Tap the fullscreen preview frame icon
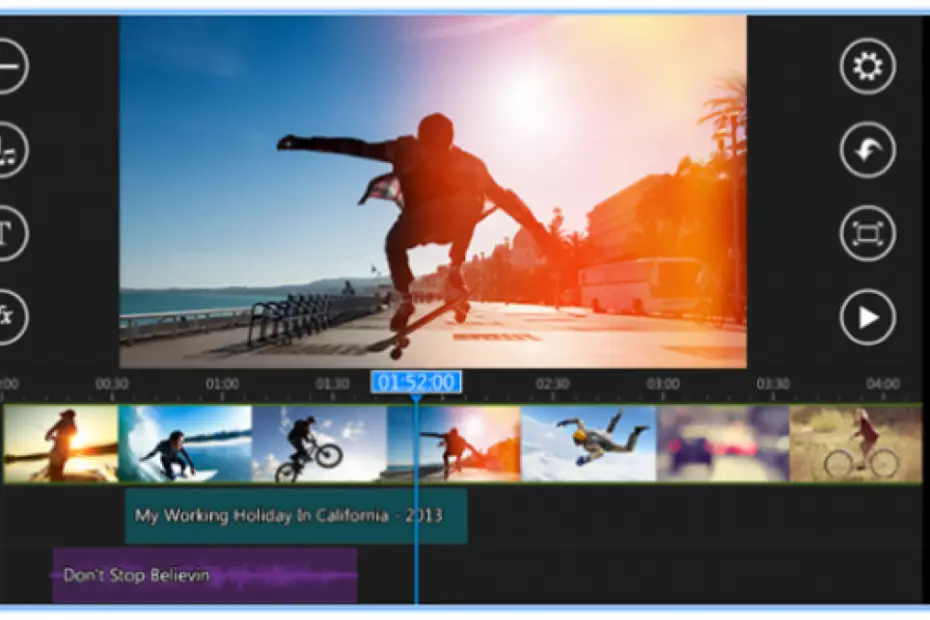Screen dimensions: 930x620 (x=867, y=234)
